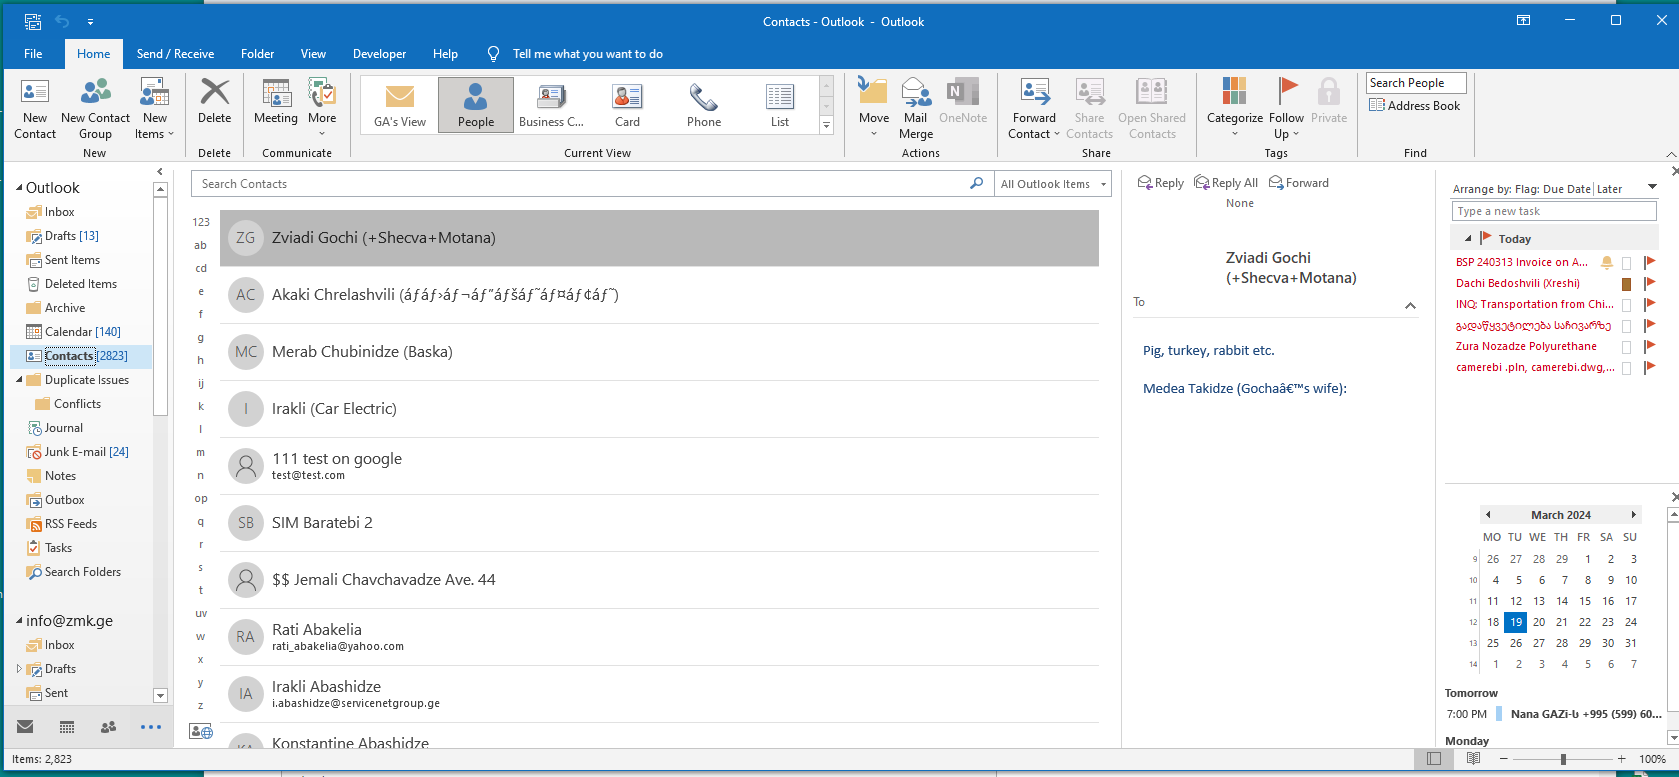Switch to Calendar navigation
Screen dimensions: 1679x777
coord(67,727)
